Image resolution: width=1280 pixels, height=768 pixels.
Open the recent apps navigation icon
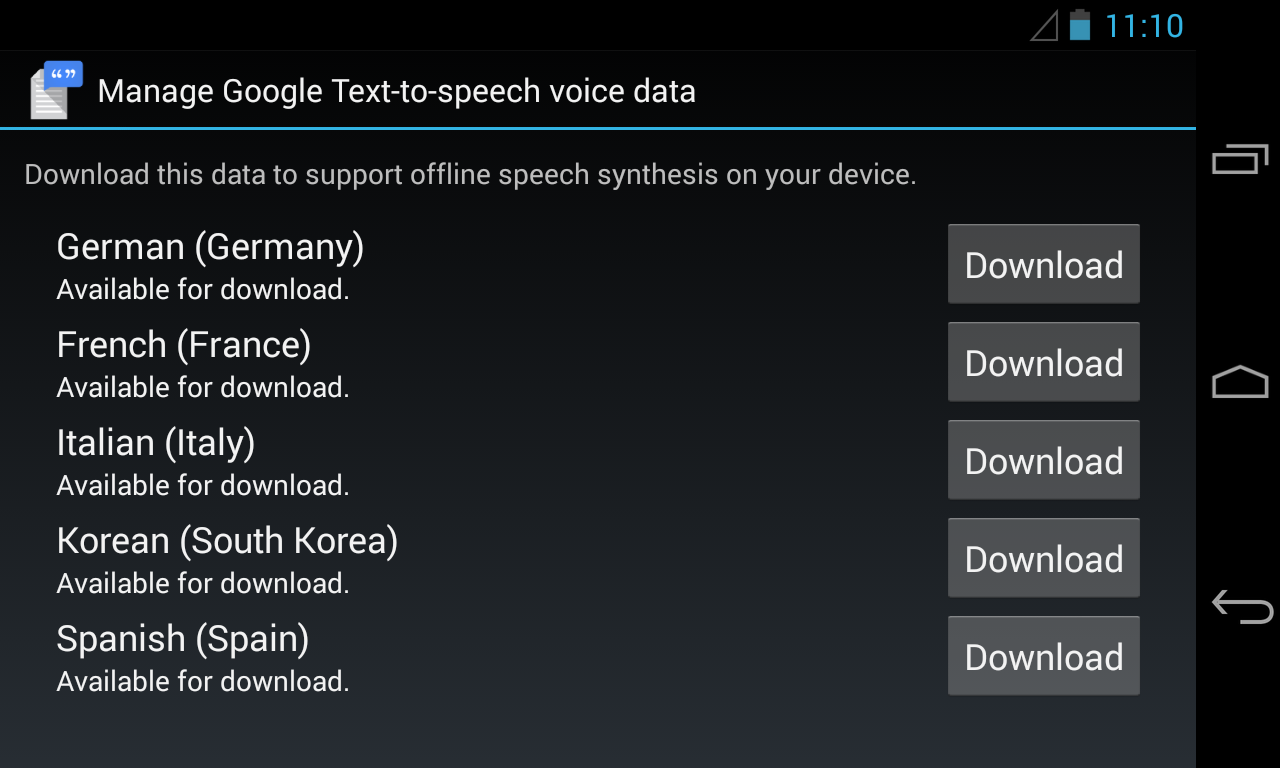1240,159
